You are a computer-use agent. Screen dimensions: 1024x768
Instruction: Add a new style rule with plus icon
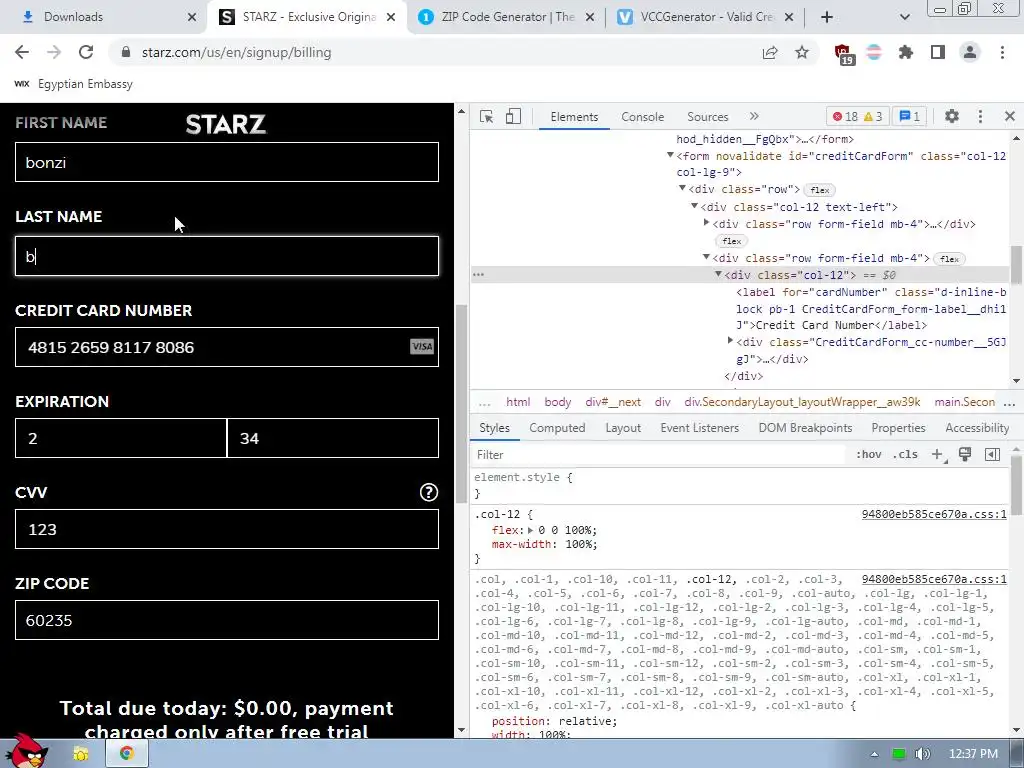click(937, 455)
